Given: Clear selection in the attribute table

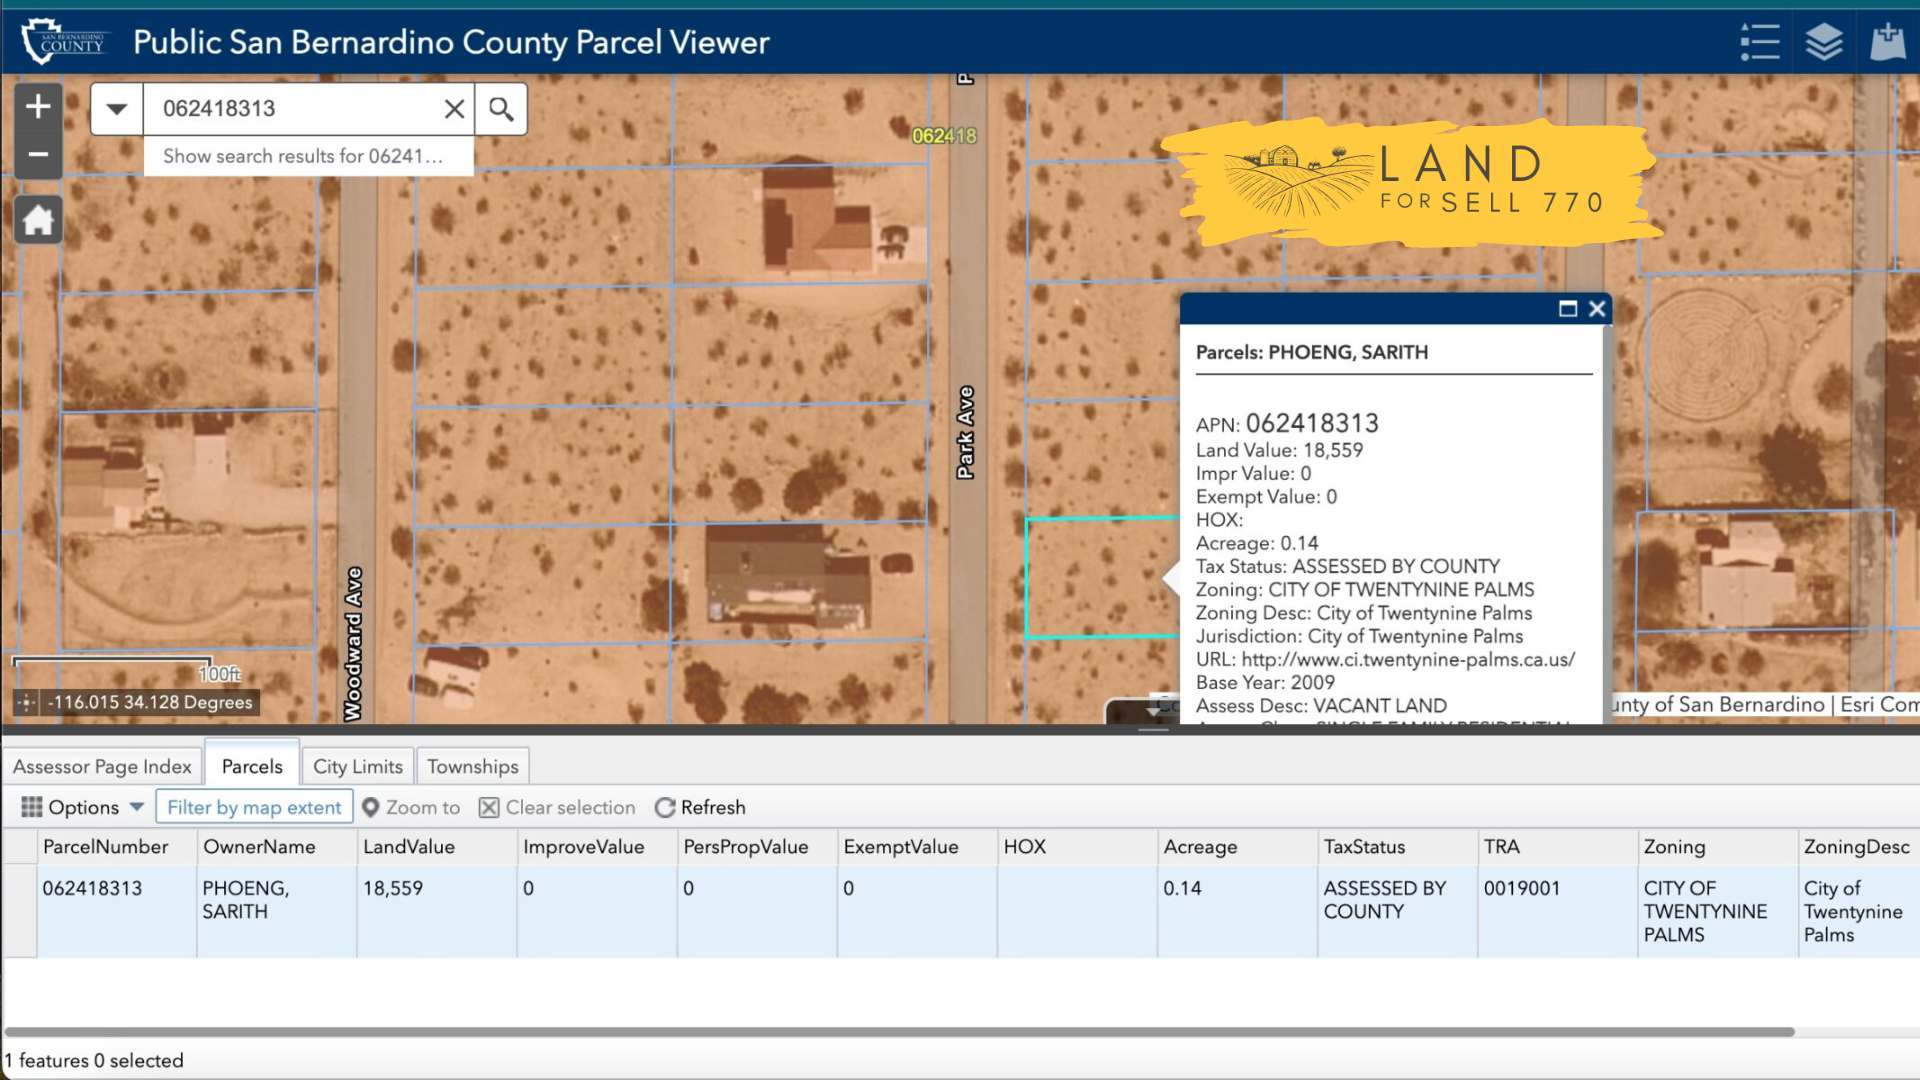Looking at the screenshot, I should click(556, 807).
